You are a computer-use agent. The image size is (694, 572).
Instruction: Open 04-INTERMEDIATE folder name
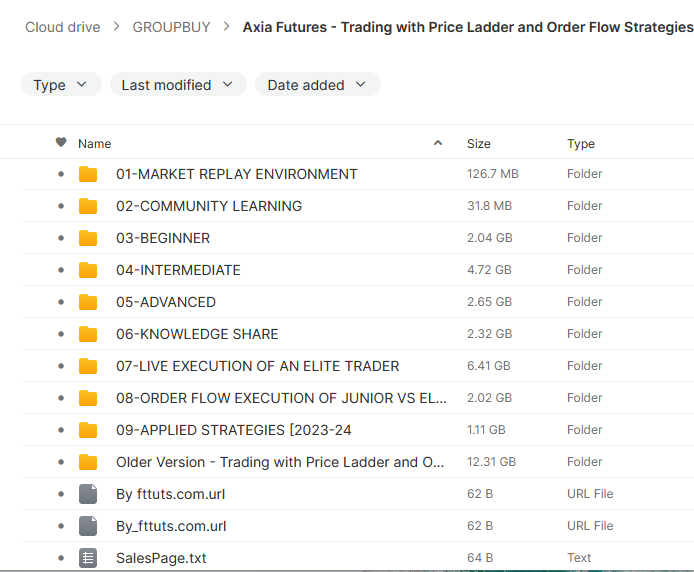click(x=178, y=270)
